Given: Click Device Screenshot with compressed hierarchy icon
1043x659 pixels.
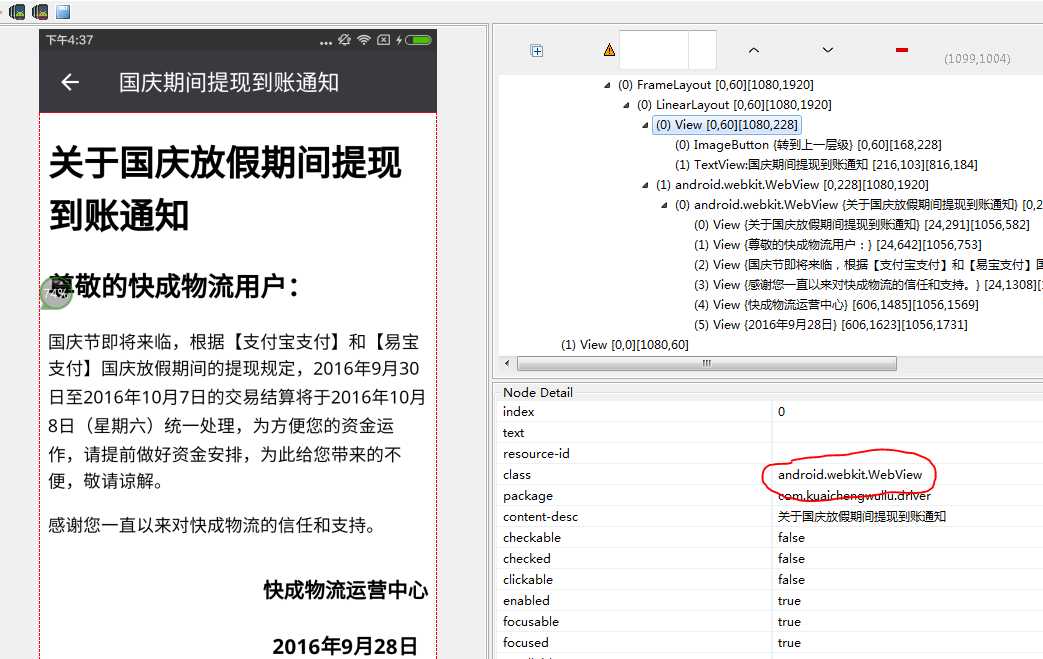Looking at the screenshot, I should point(40,11).
